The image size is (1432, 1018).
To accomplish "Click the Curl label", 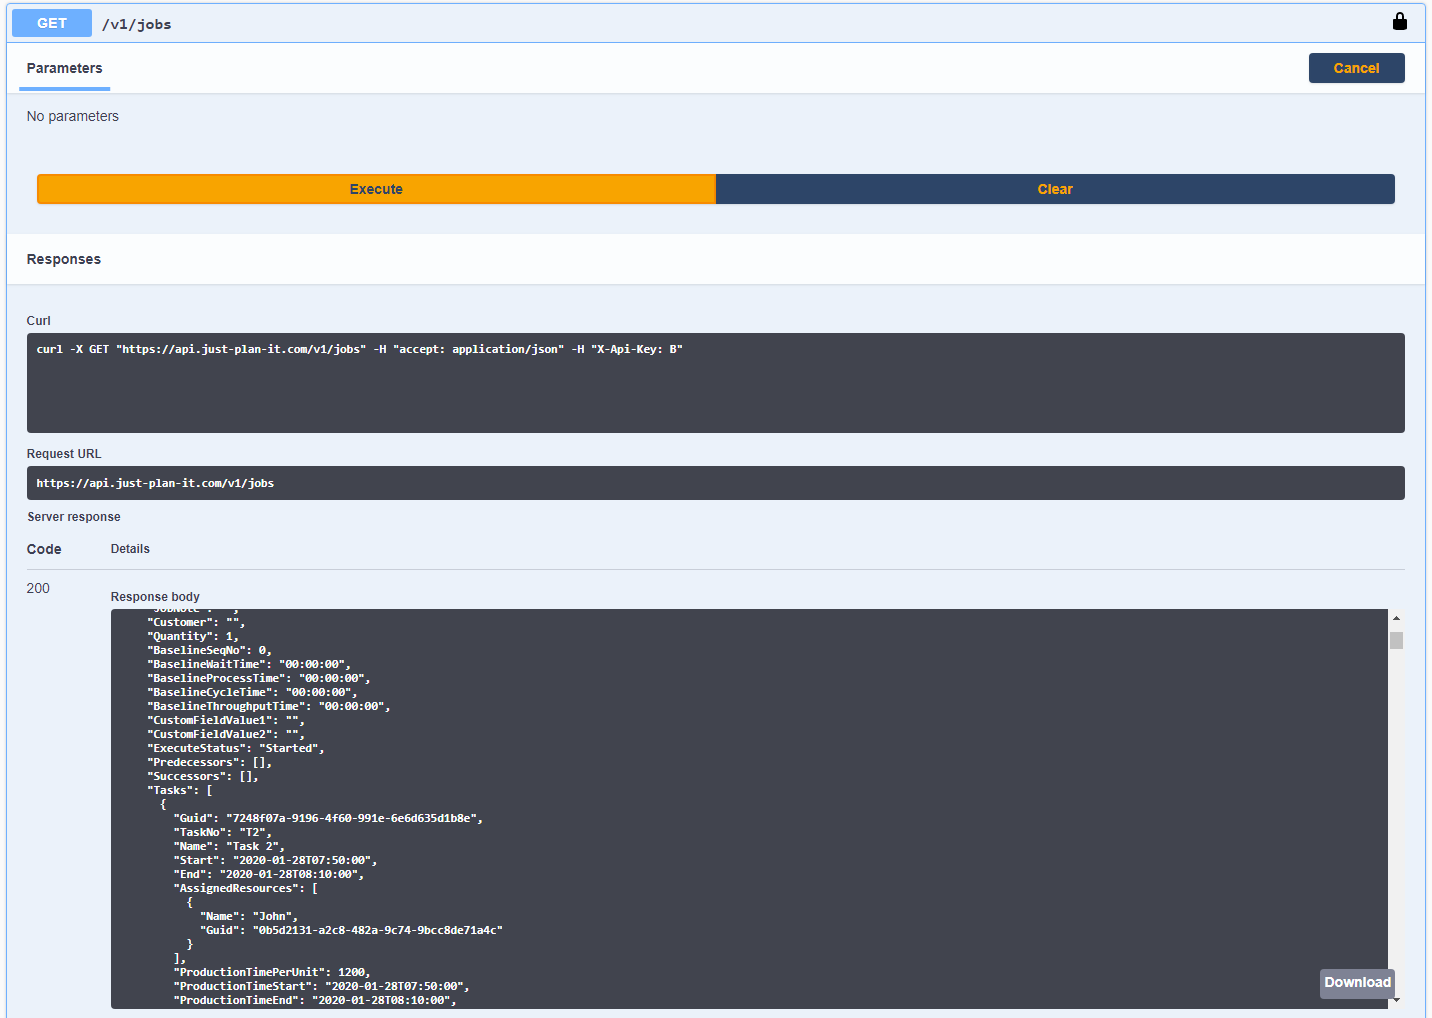I will 38,321.
